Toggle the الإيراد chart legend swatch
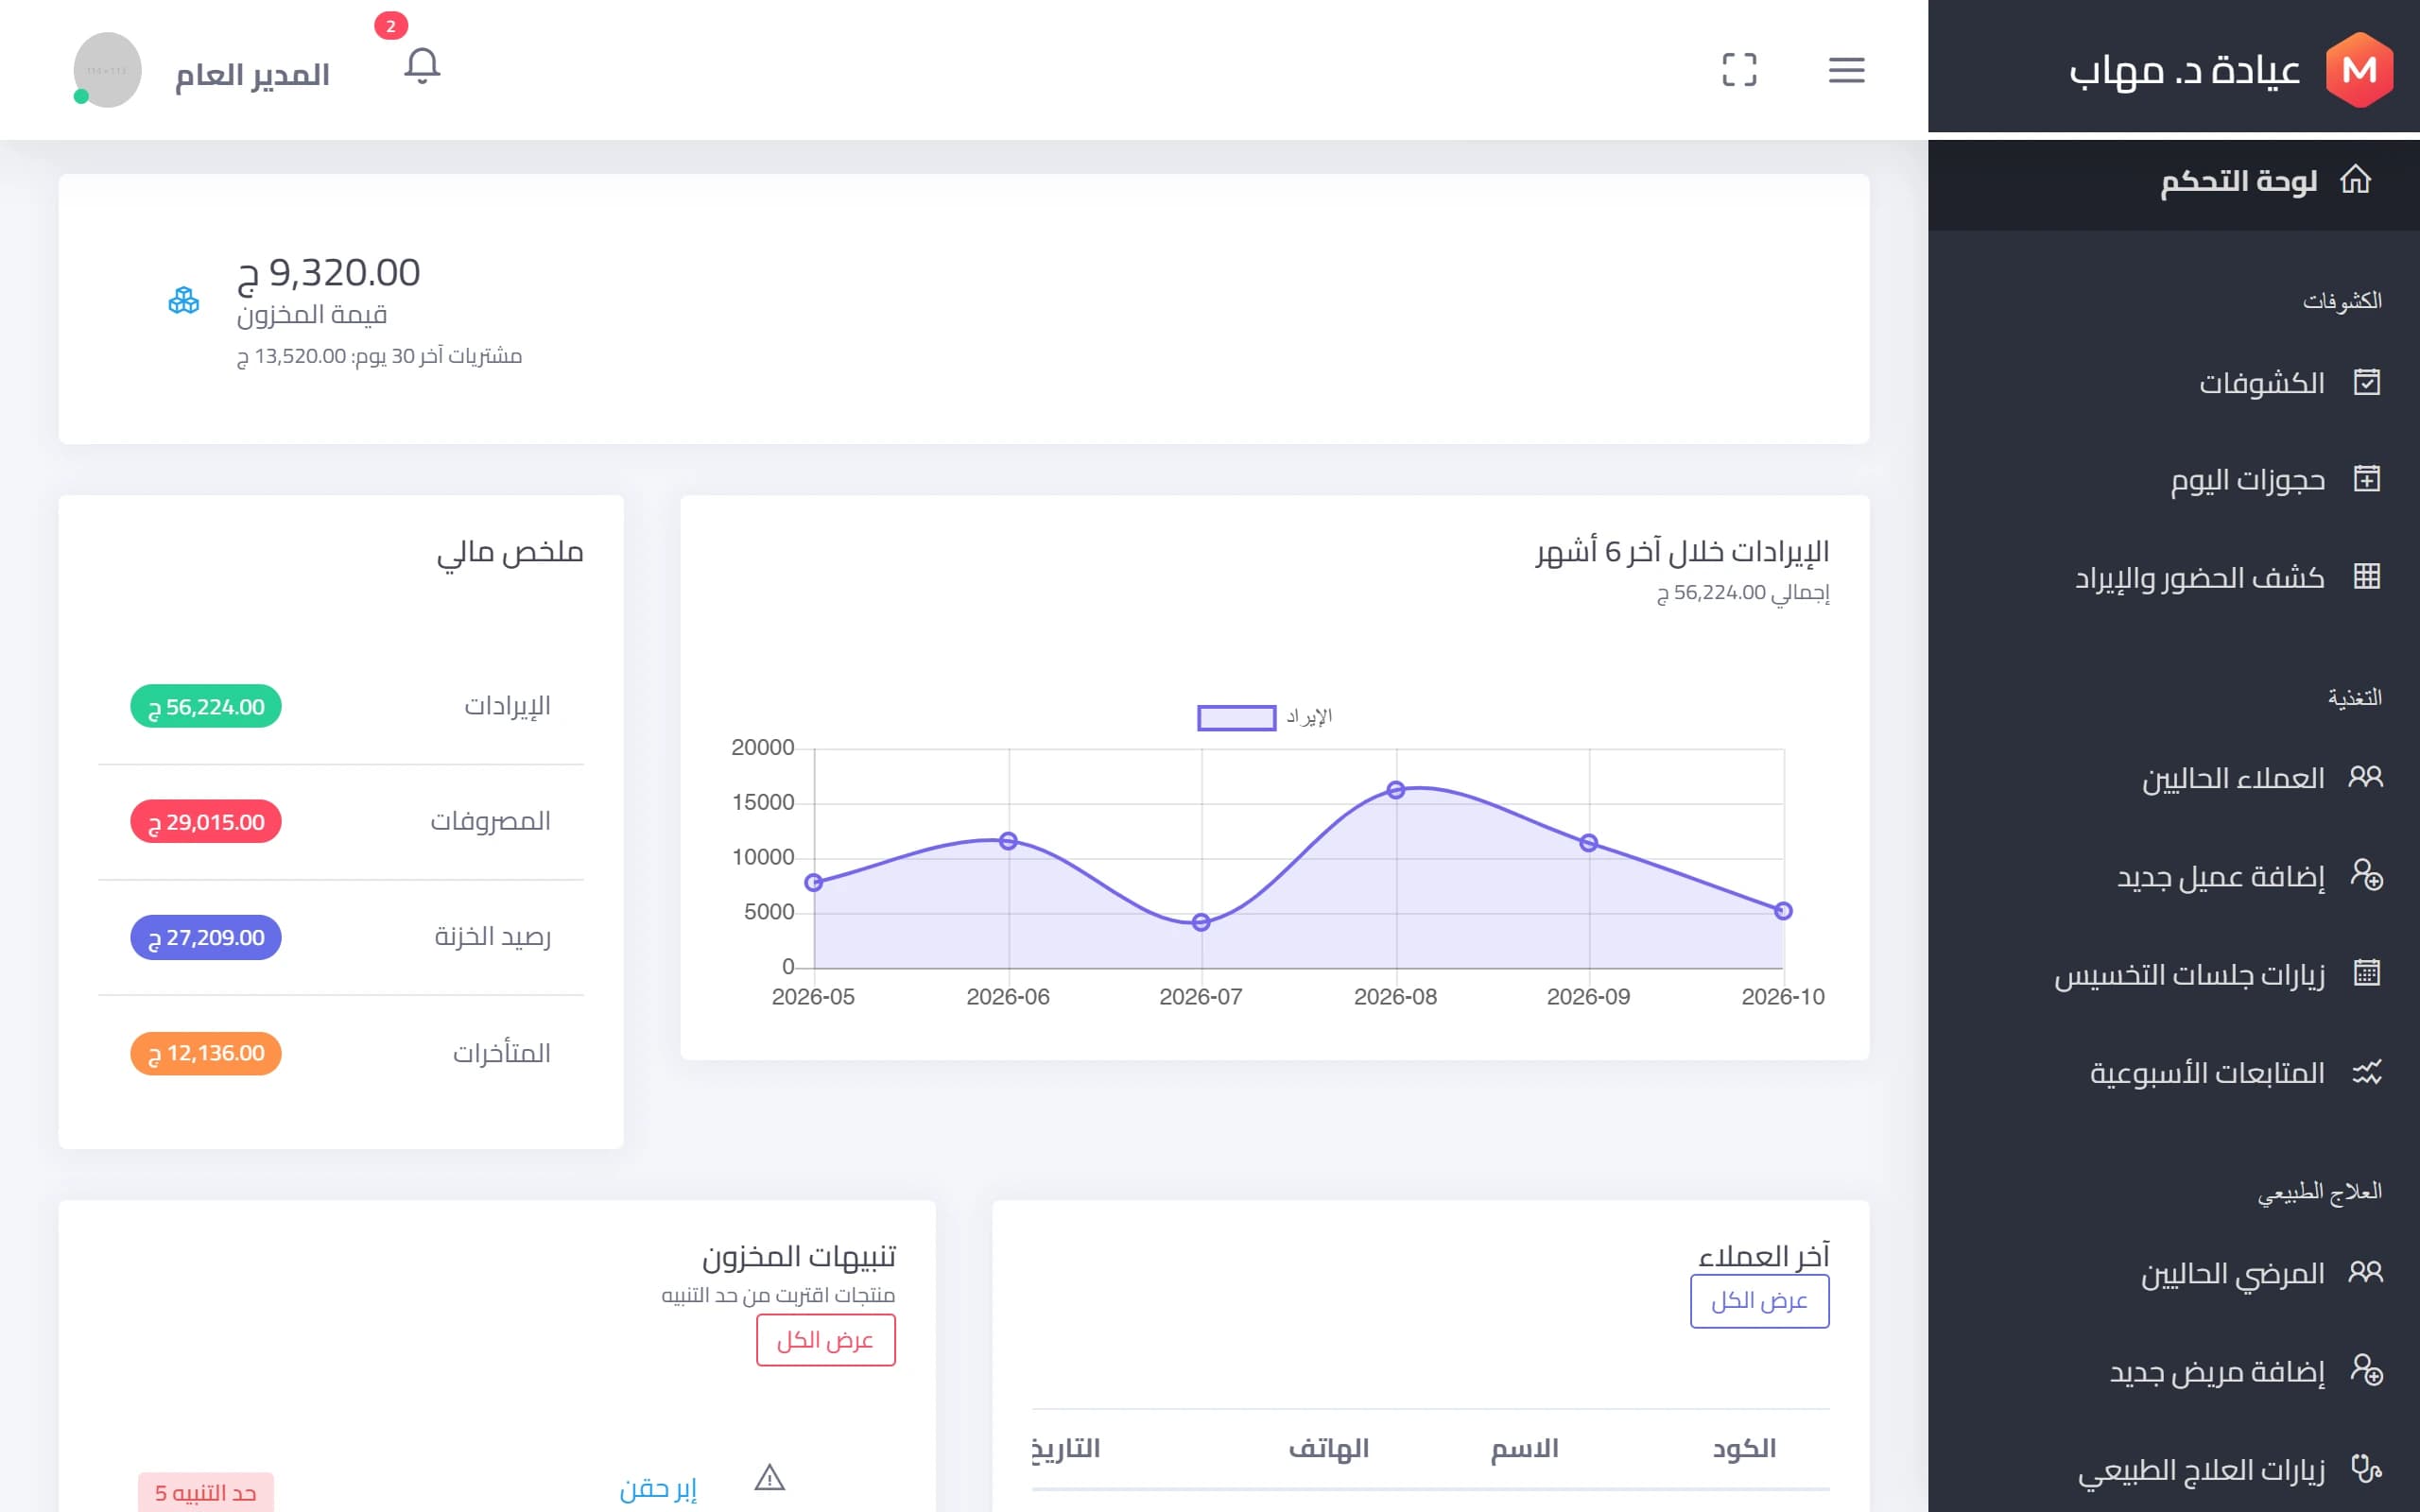Viewport: 2420px width, 1512px height. 1236,717
